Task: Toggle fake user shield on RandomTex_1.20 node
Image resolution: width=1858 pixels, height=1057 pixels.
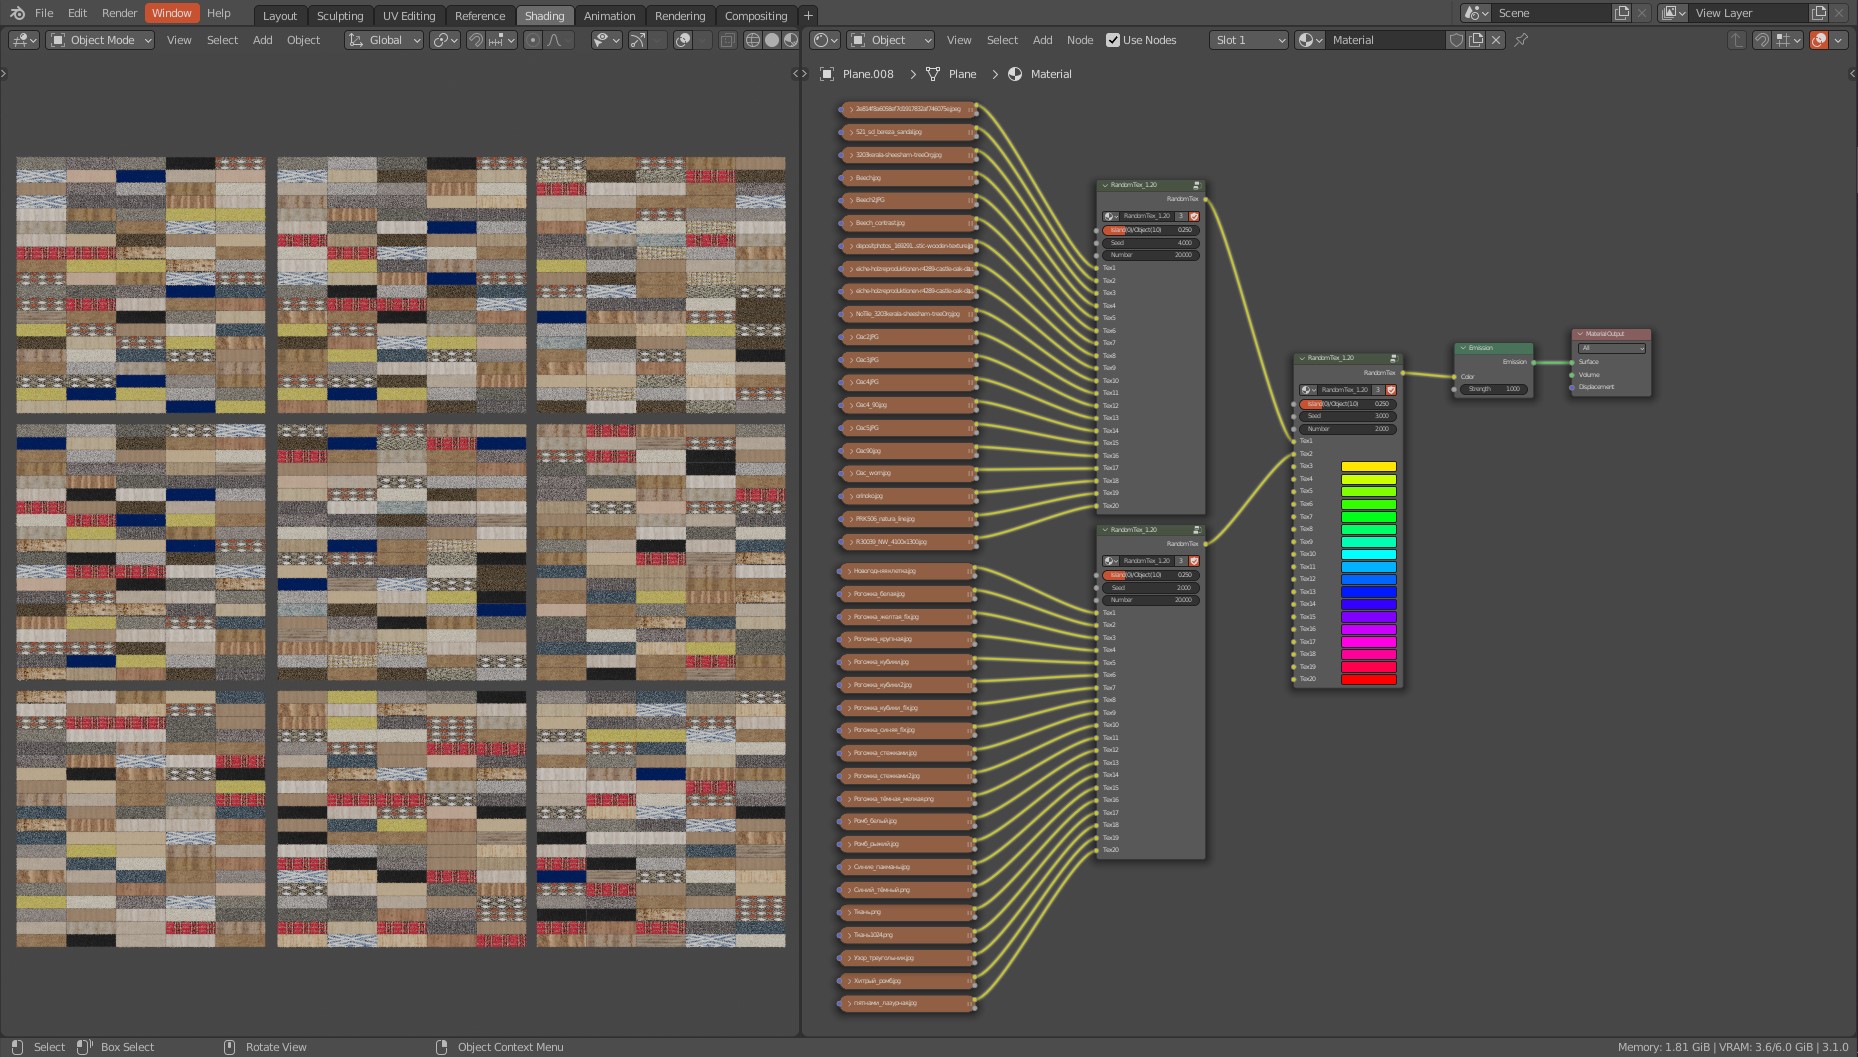Action: point(1194,217)
